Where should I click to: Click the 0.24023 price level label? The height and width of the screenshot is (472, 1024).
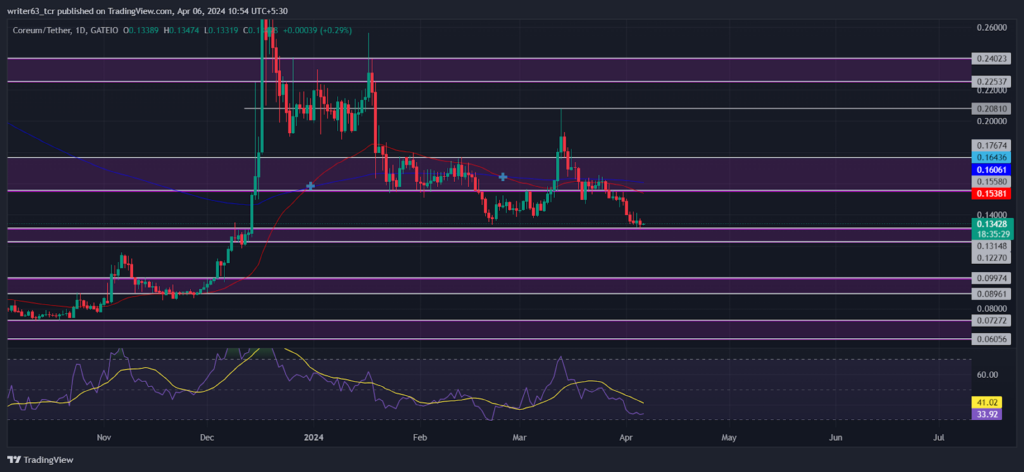(x=991, y=58)
